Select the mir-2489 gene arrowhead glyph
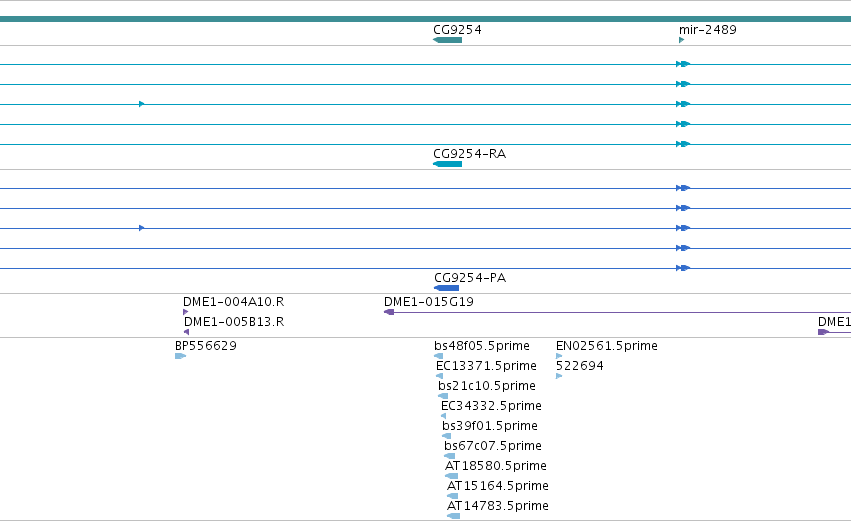Viewport: 851px width, 521px height. 682,40
